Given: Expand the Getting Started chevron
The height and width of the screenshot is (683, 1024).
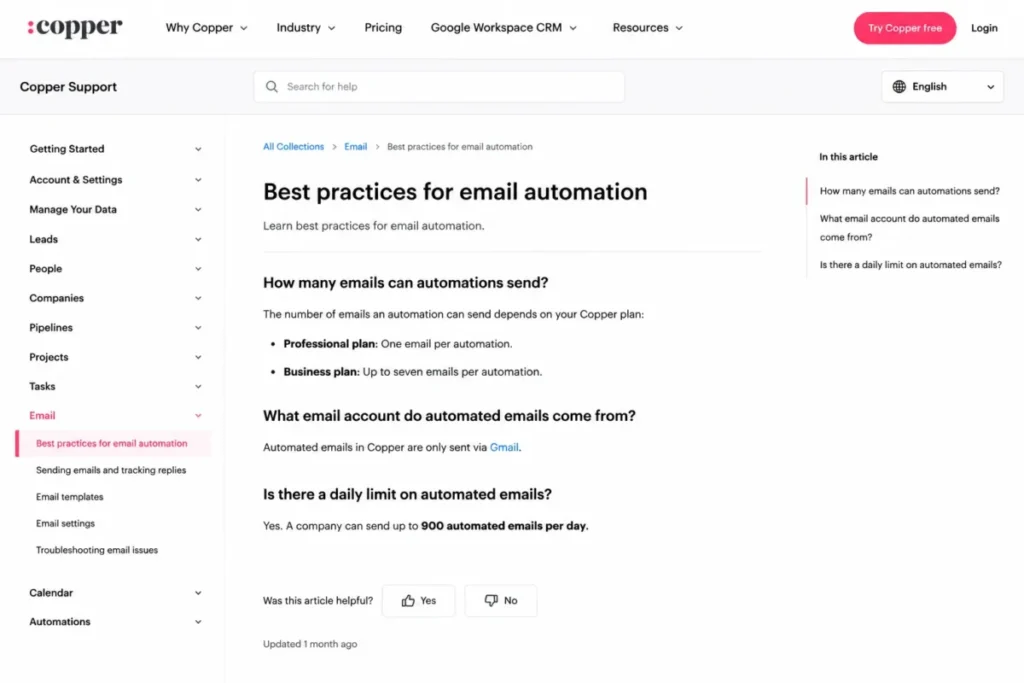Looking at the screenshot, I should point(198,150).
